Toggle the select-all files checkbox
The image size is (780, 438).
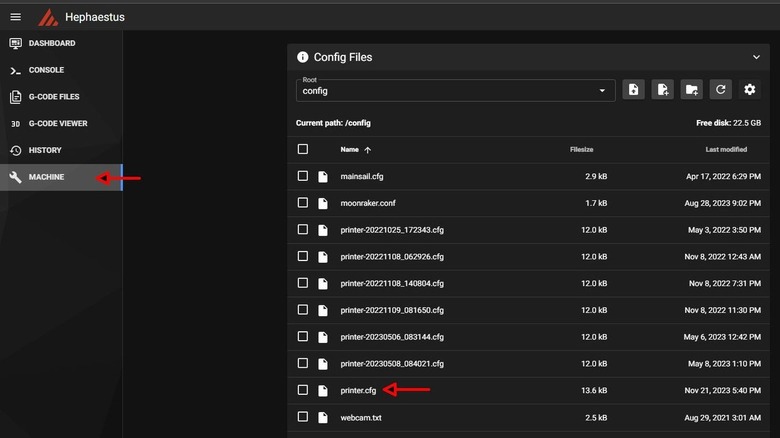[x=303, y=149]
